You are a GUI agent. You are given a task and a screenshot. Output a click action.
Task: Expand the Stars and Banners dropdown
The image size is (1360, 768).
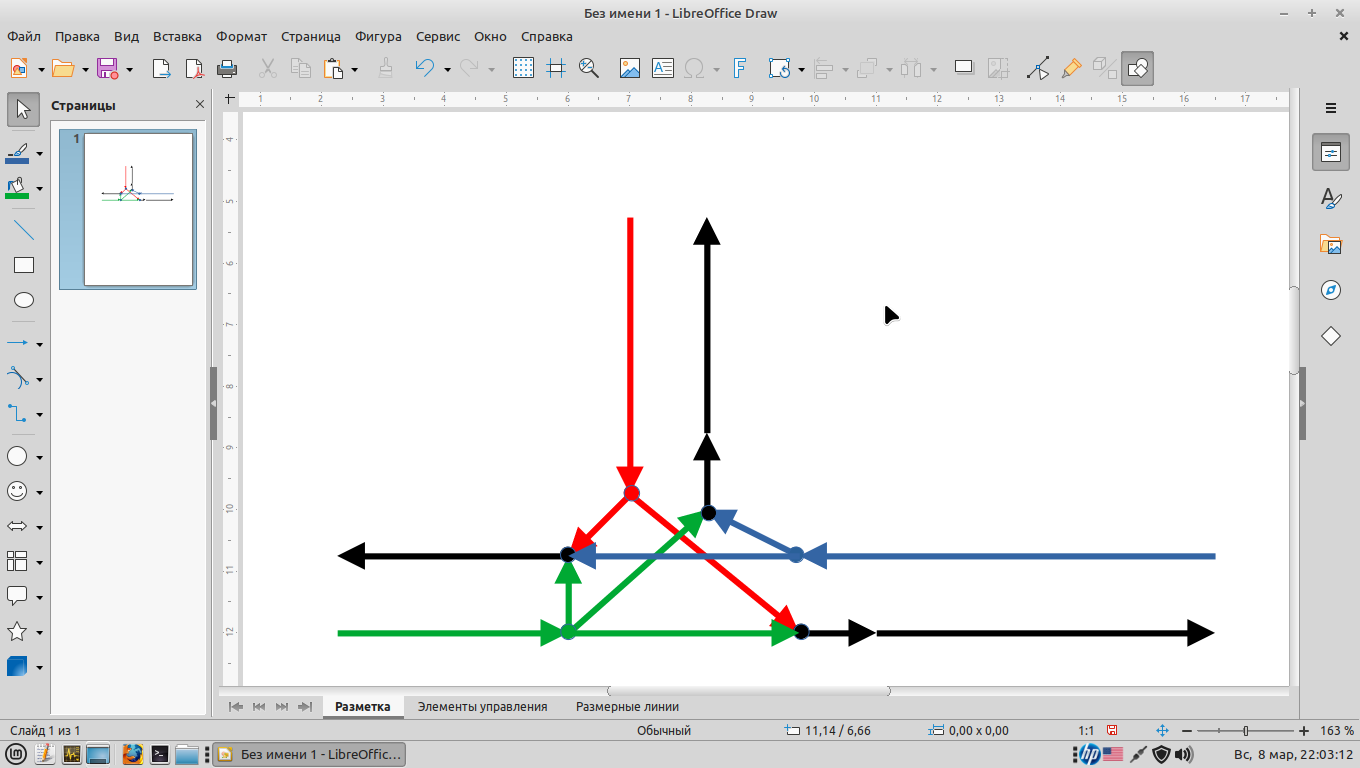[x=40, y=633]
